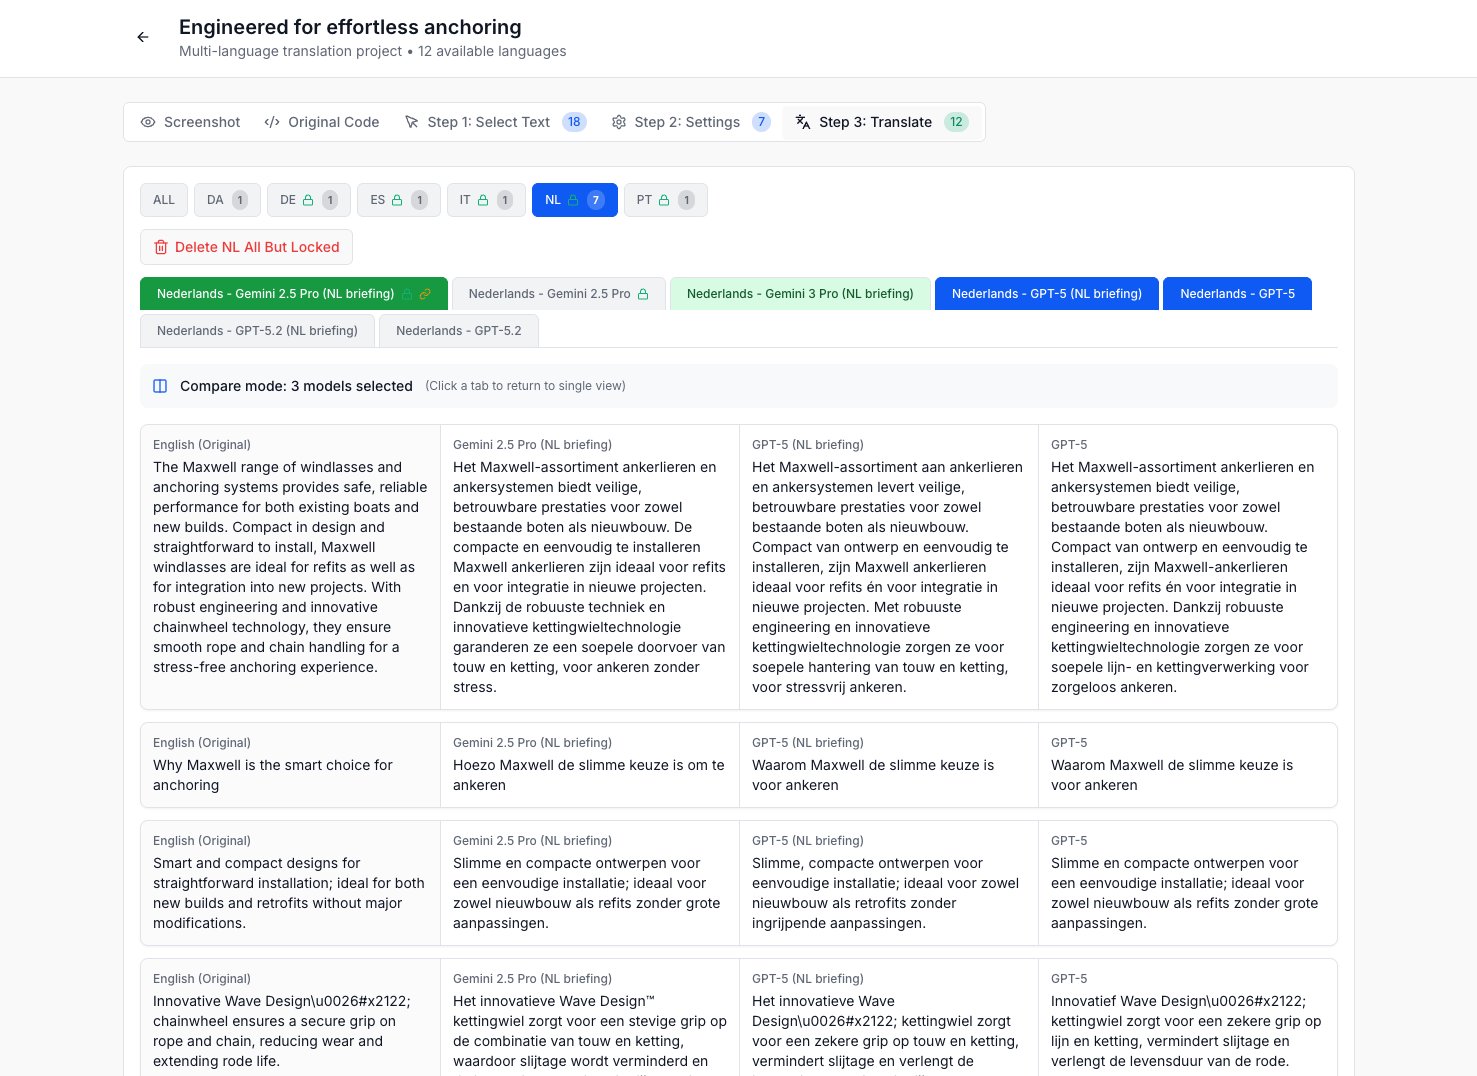Go back using the left arrow icon

coord(143,37)
